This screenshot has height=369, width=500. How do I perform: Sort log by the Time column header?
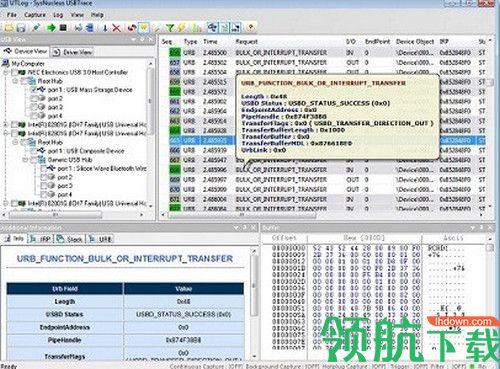(x=210, y=42)
